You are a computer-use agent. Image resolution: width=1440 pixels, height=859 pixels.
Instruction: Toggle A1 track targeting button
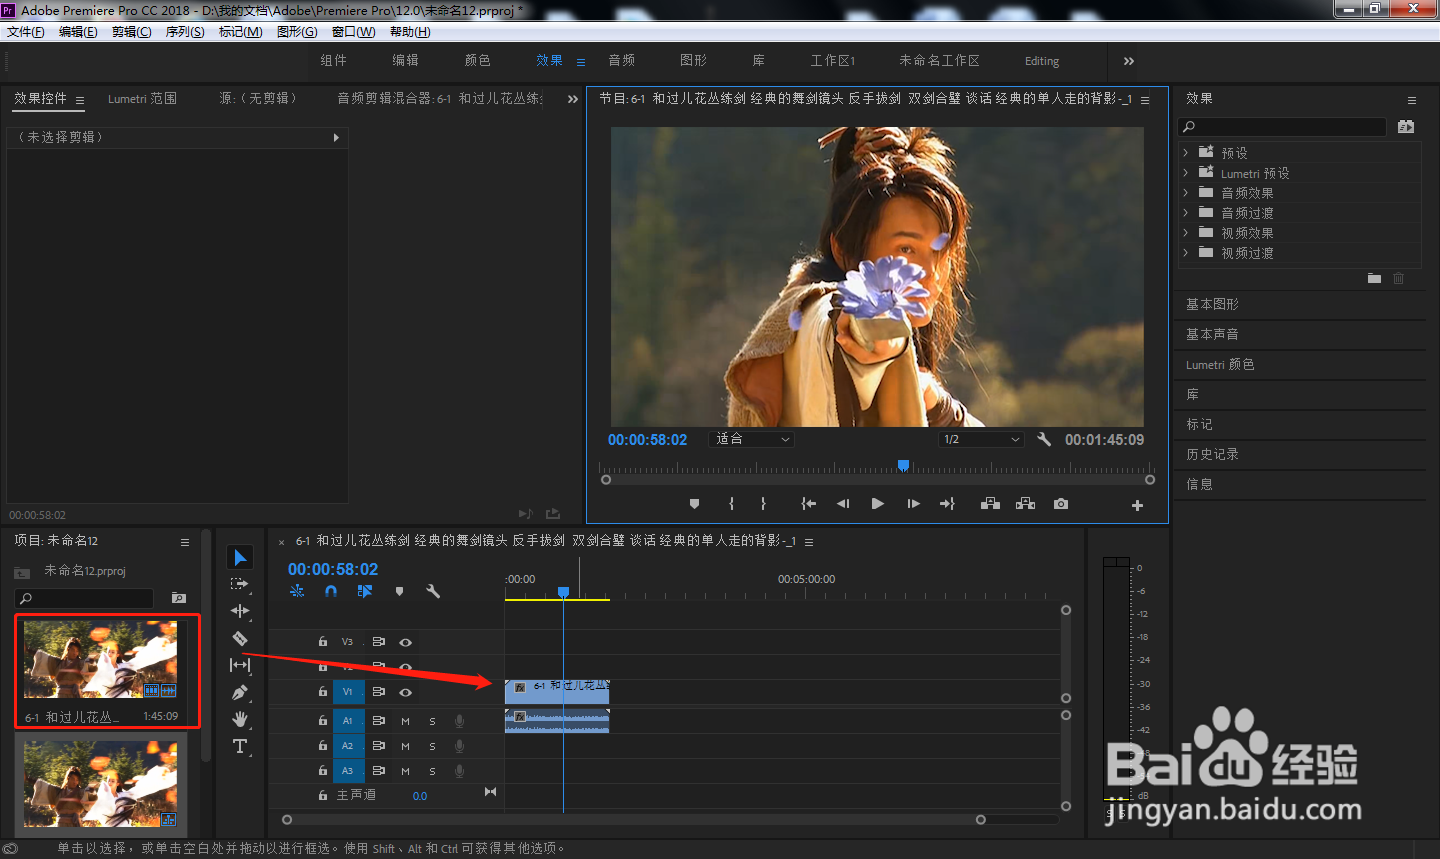click(348, 720)
